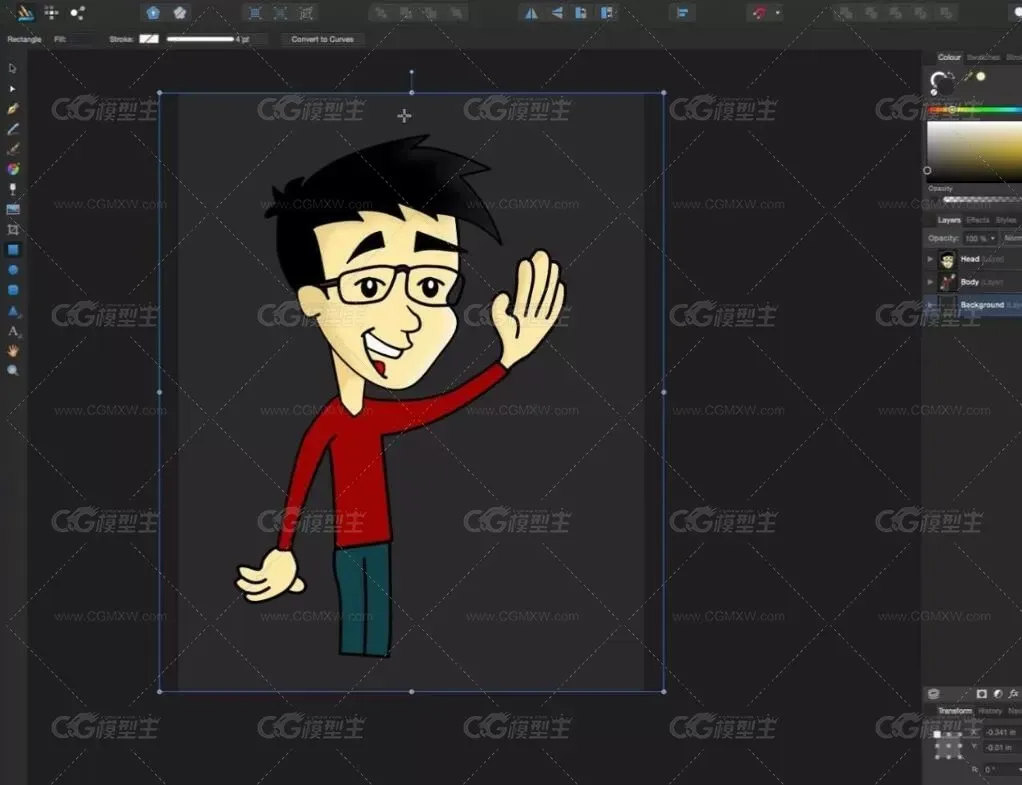
Task: Open the Alignment options icon
Action: (682, 12)
